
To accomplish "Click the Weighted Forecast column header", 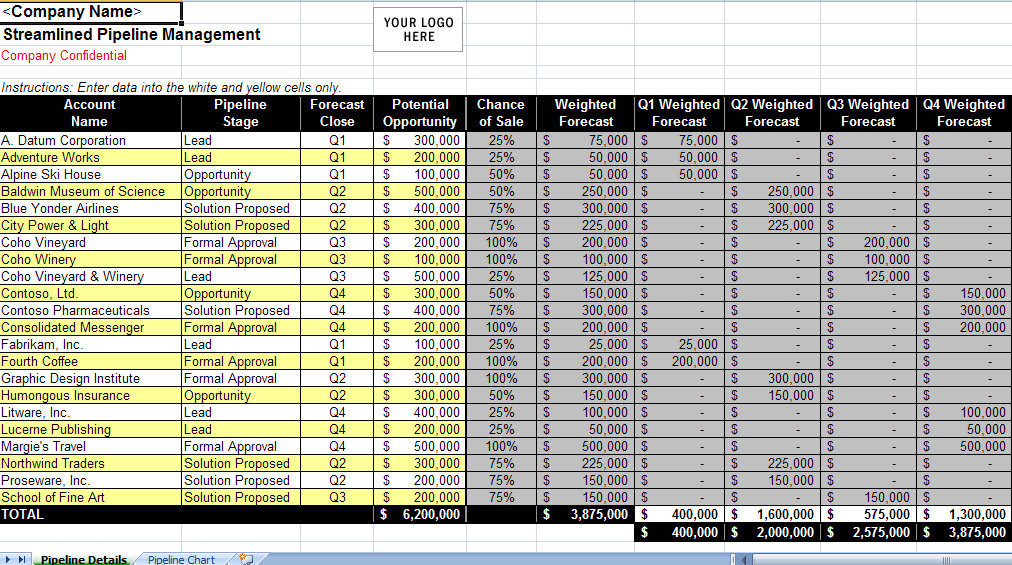I will tap(585, 113).
